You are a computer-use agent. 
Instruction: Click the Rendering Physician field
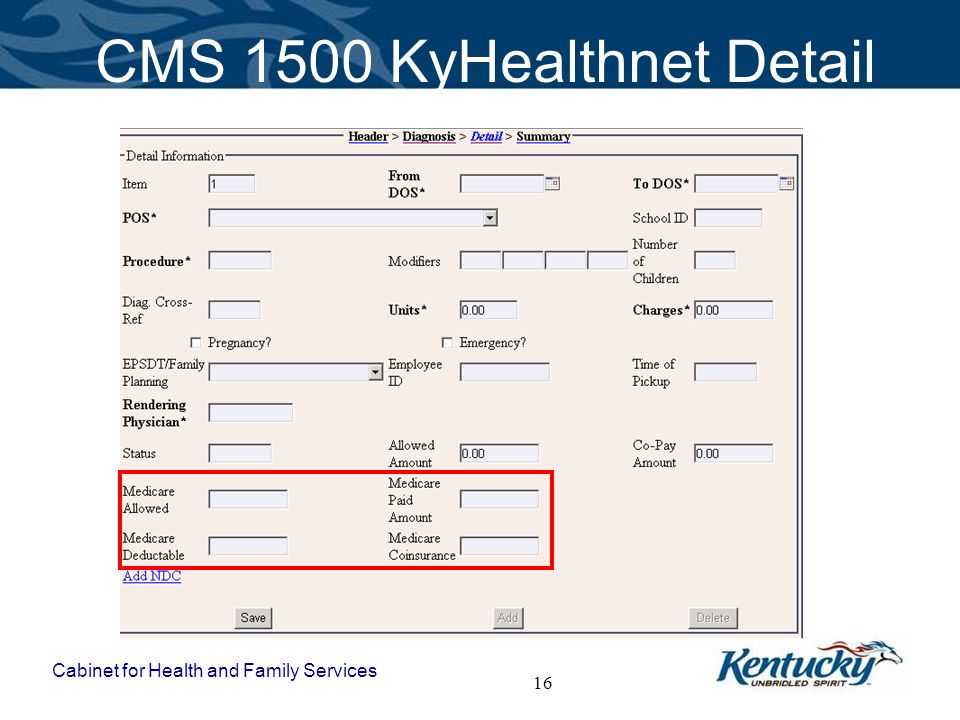[250, 412]
